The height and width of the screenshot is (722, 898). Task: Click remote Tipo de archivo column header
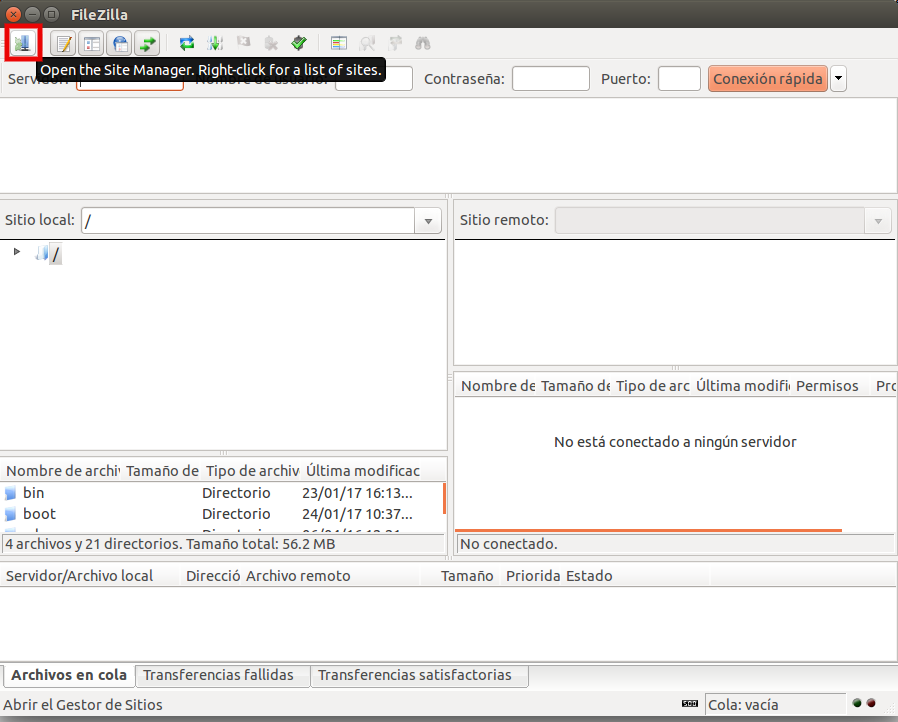pyautogui.click(x=652, y=386)
